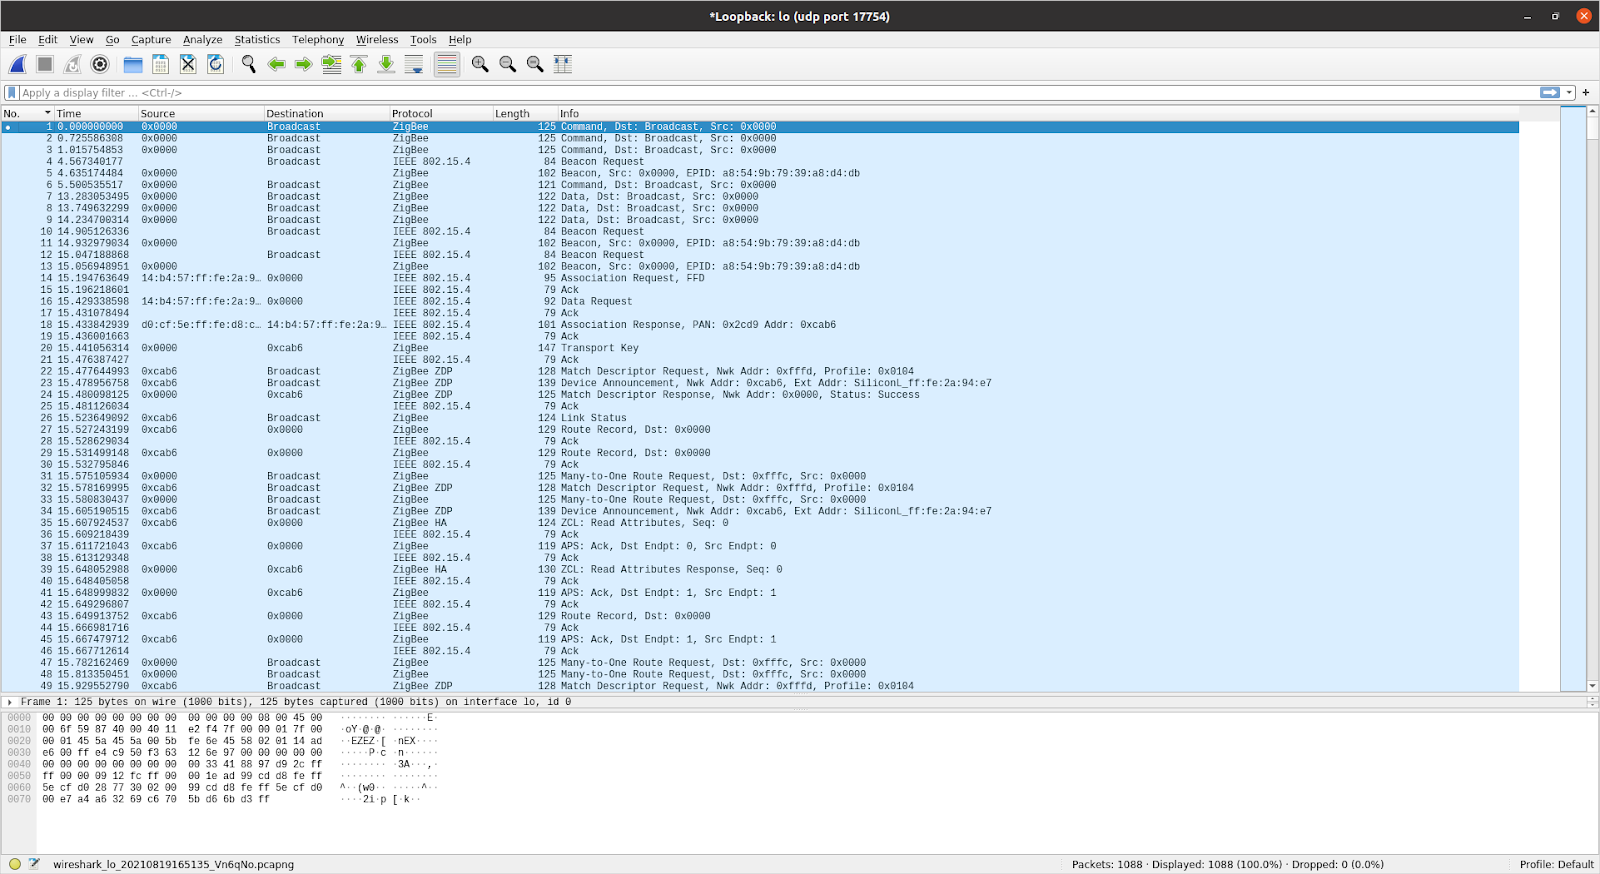Open the Statistics menu
The width and height of the screenshot is (1600, 874).
tap(257, 40)
